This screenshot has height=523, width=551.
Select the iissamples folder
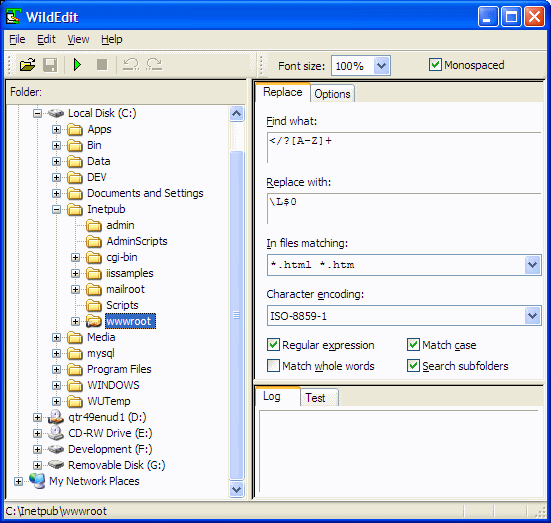click(130, 273)
